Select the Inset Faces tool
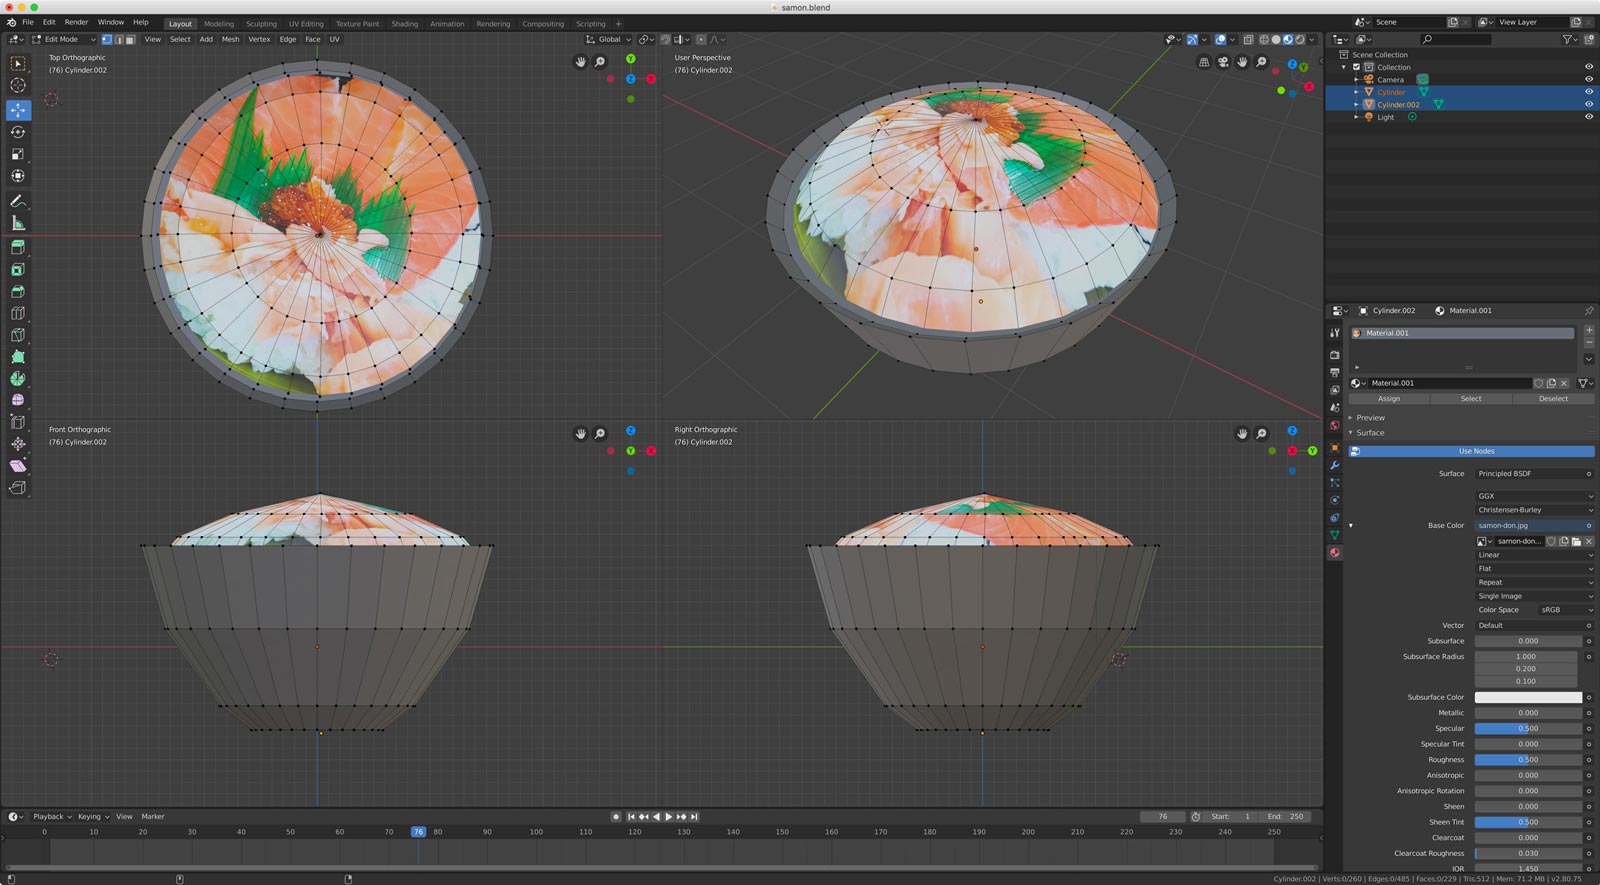Screen dimensions: 1600x885 point(18,269)
